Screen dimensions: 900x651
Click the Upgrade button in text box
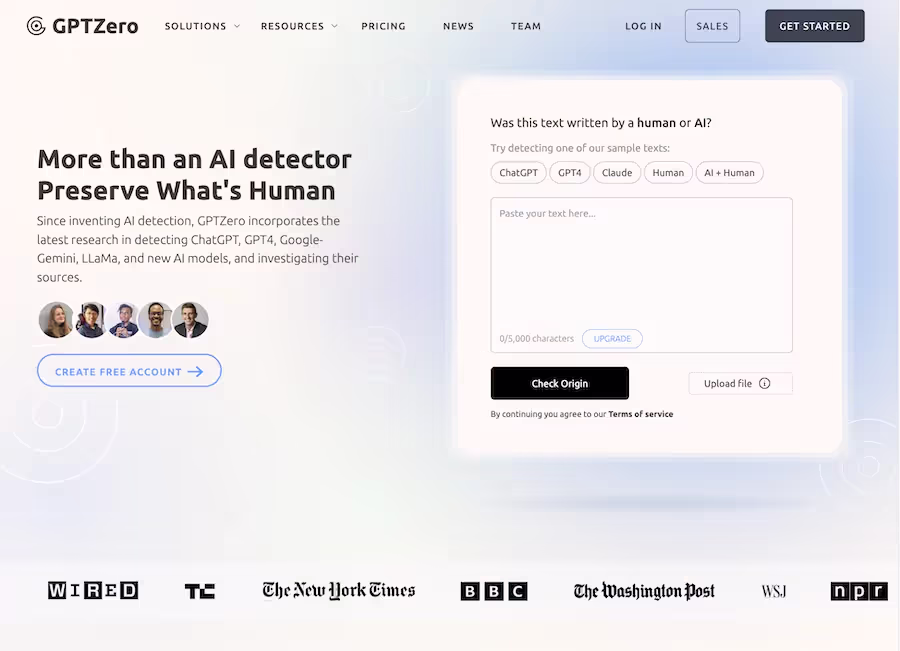tap(612, 339)
